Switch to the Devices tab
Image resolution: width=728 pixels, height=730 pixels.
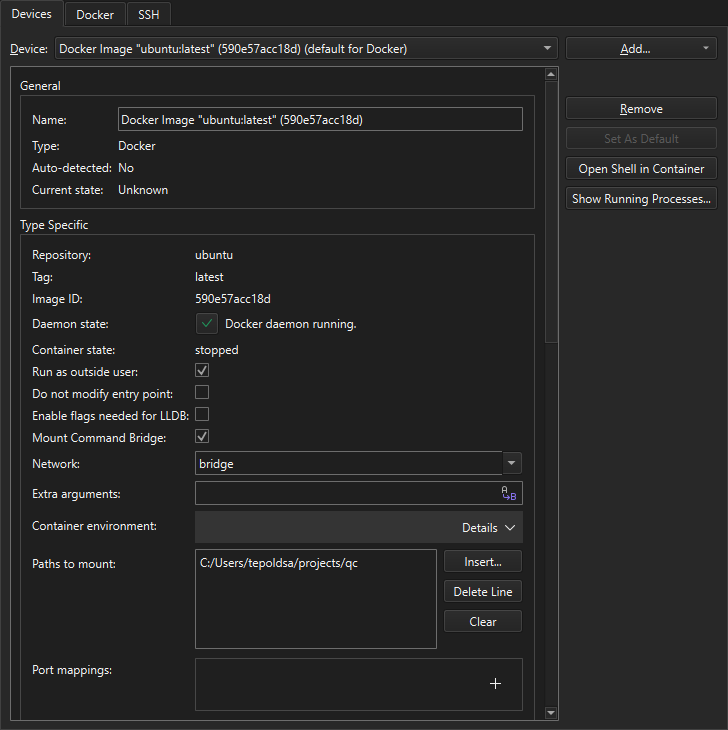32,14
